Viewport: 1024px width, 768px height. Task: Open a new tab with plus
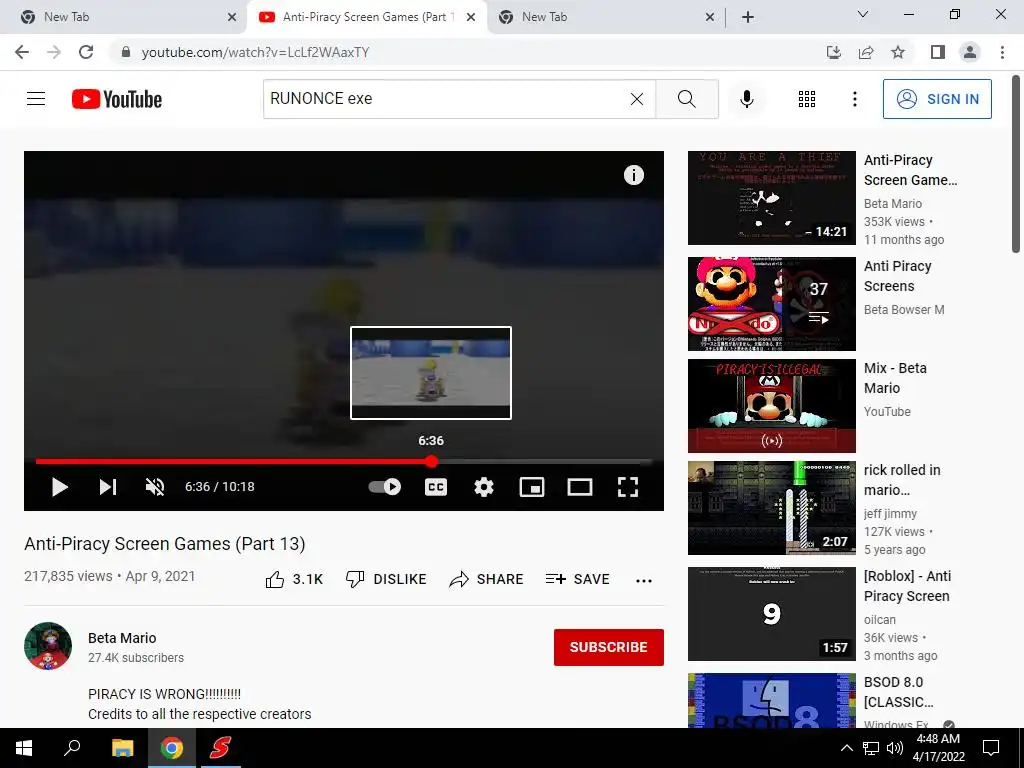coord(748,18)
